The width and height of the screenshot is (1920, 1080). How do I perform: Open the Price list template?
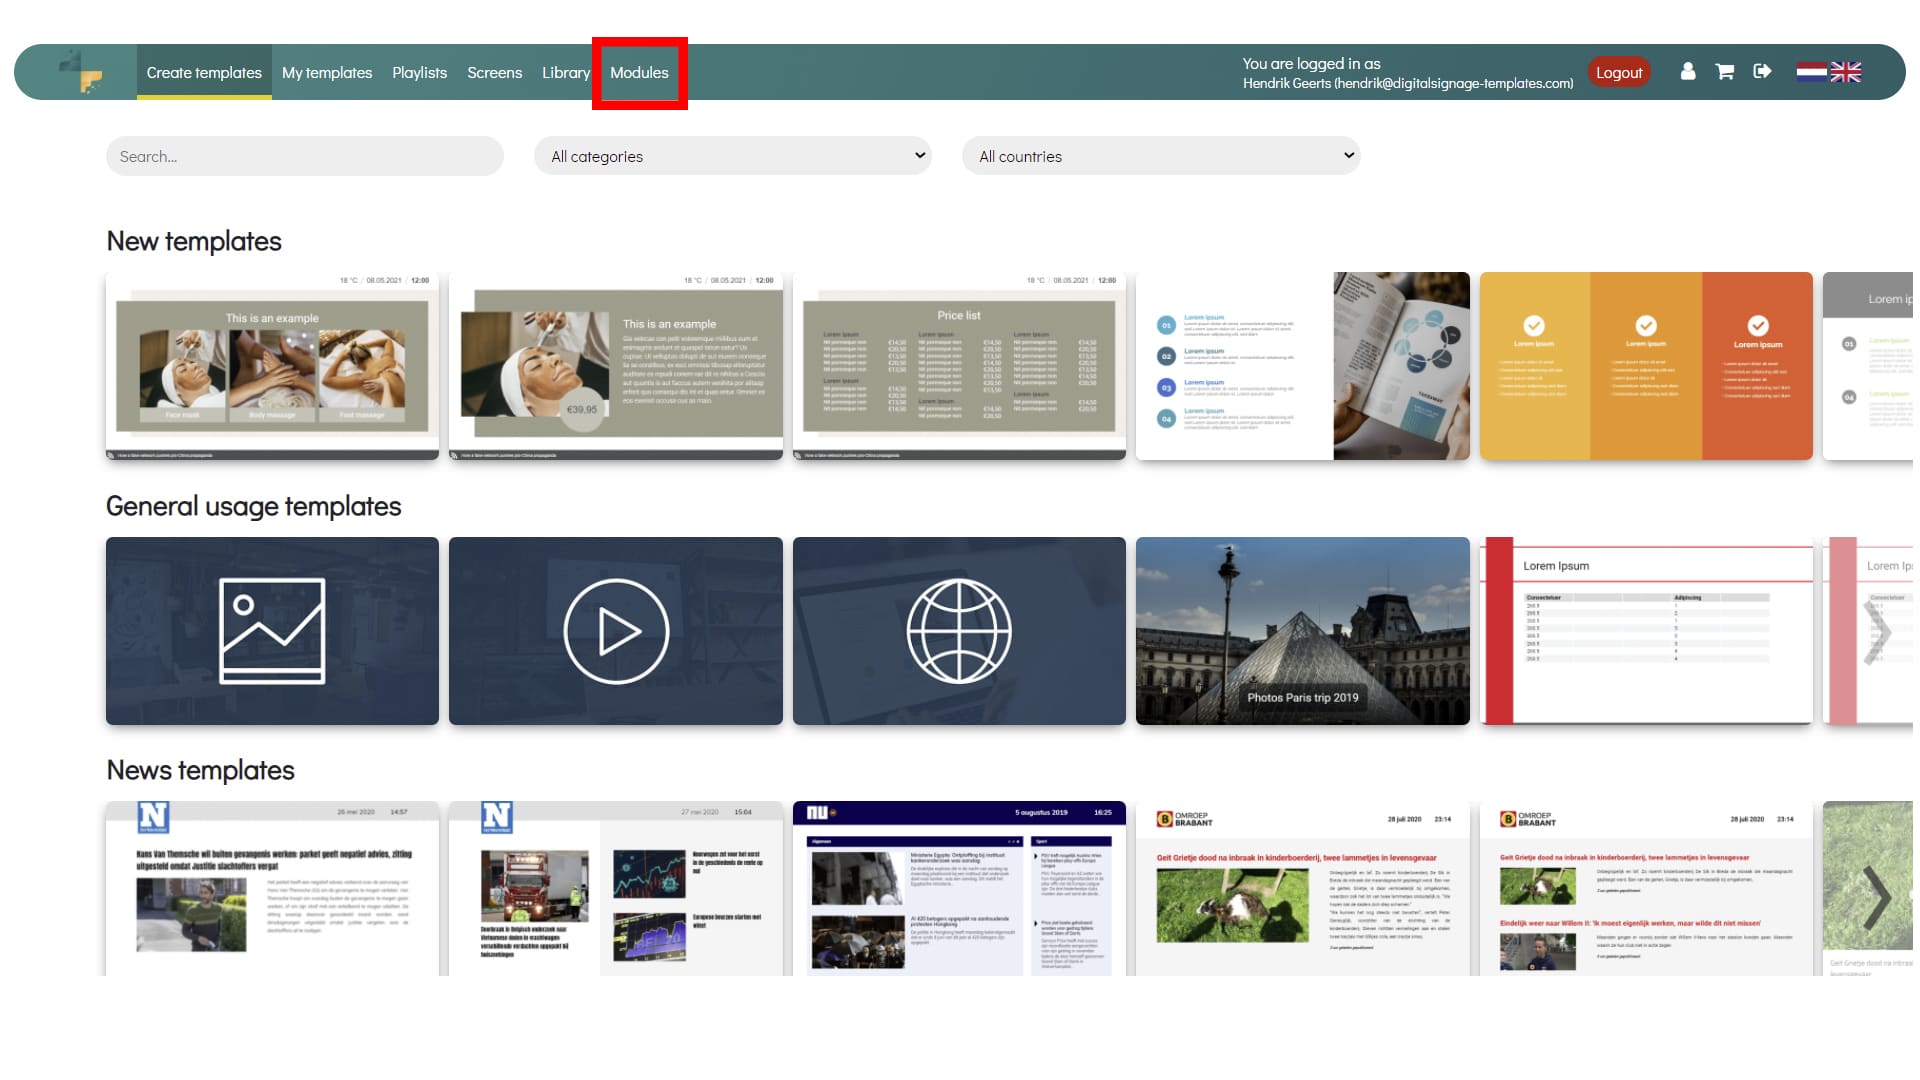pyautogui.click(x=959, y=366)
